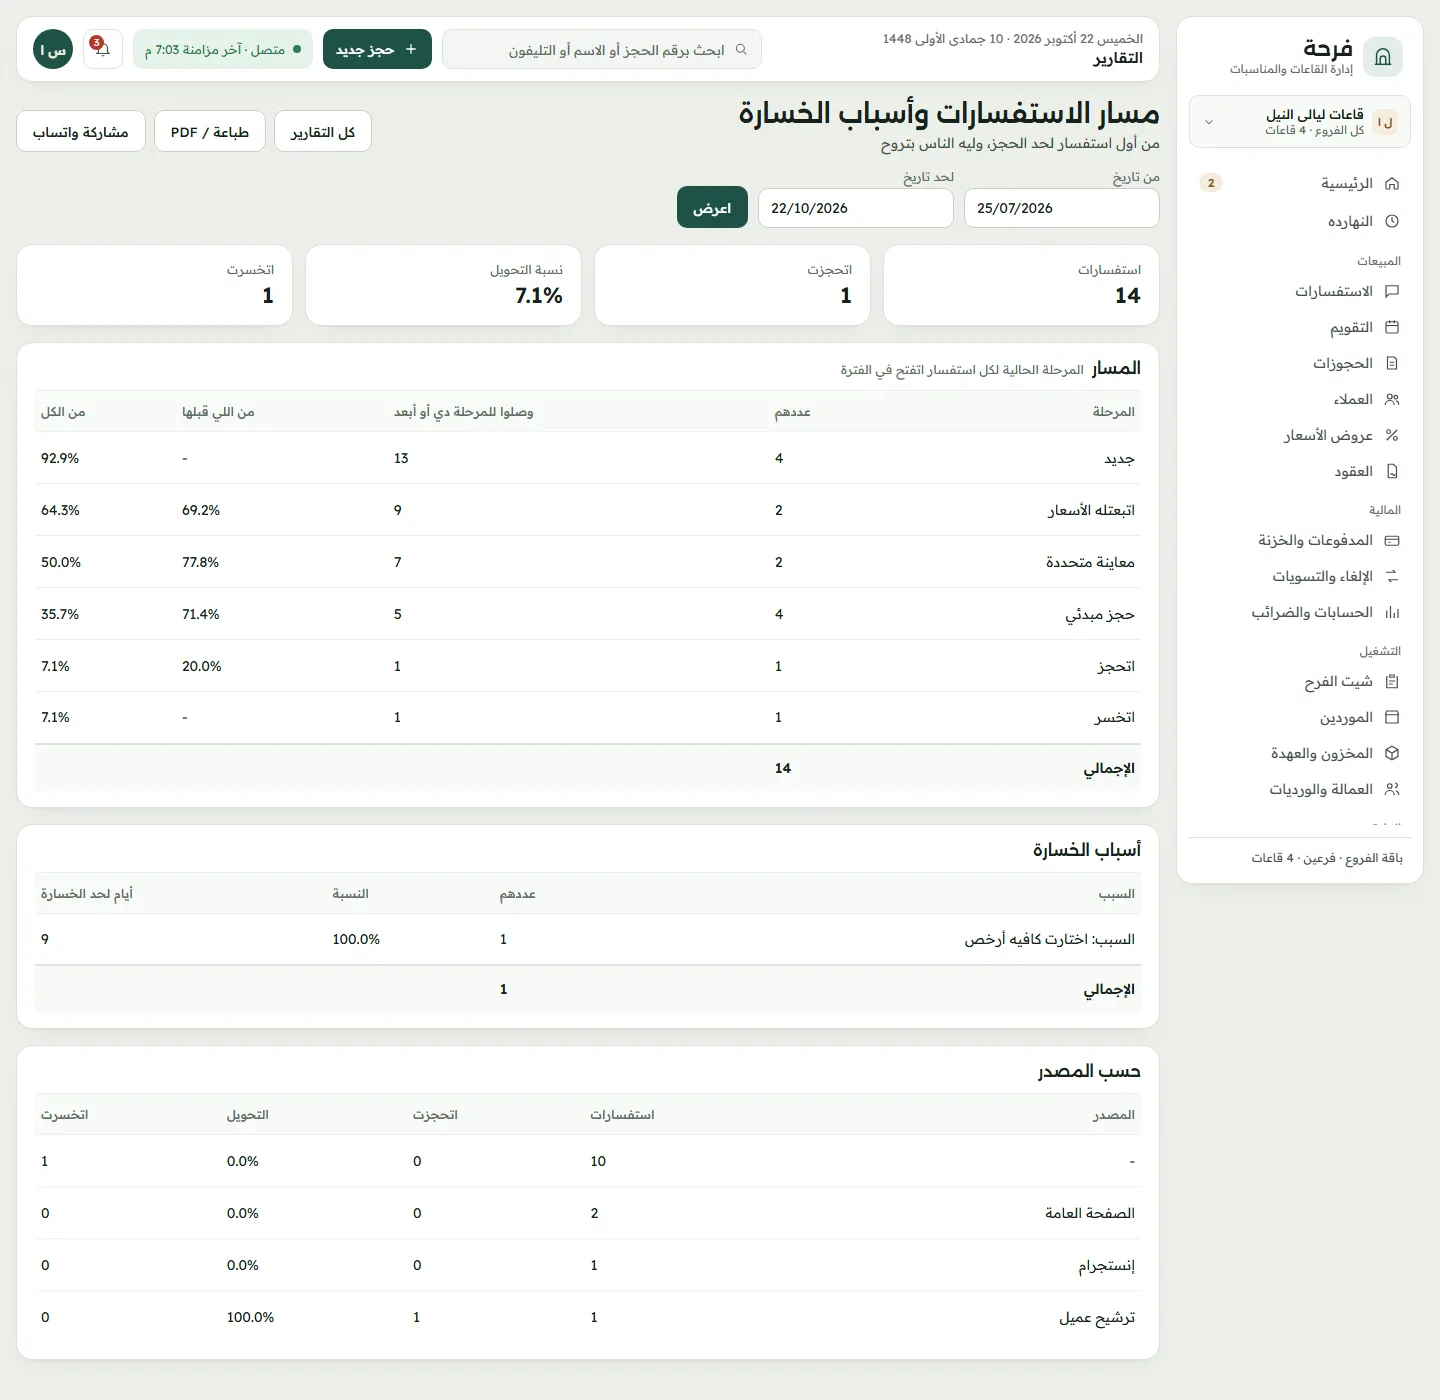Click the الحسابات والضرائب bar chart icon
Image resolution: width=1440 pixels, height=1400 pixels.
[x=1392, y=612]
